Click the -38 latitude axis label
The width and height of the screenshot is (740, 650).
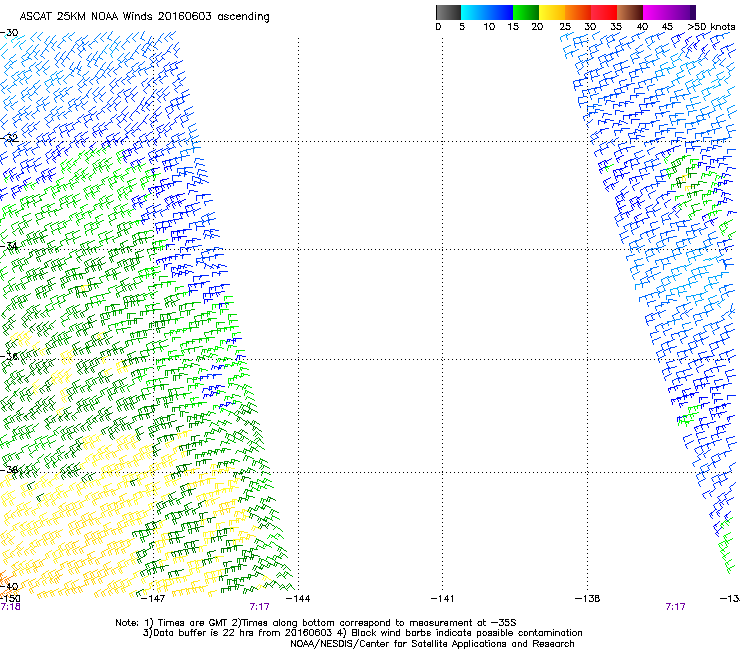coord(9,470)
